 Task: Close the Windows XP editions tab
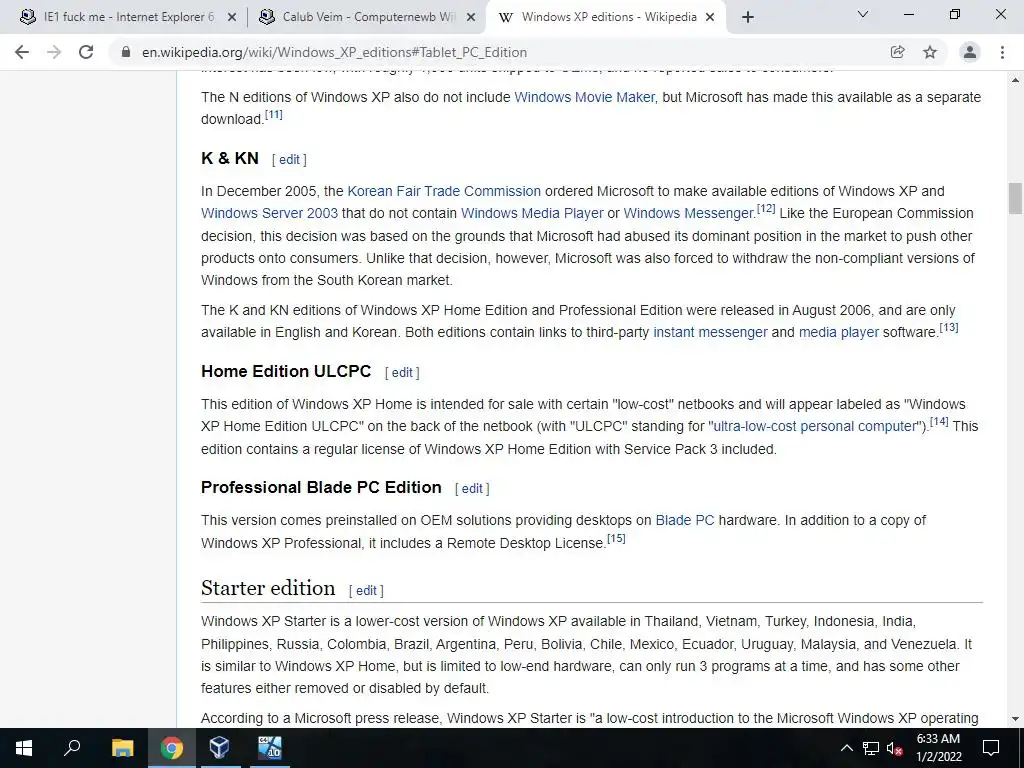[x=711, y=18]
